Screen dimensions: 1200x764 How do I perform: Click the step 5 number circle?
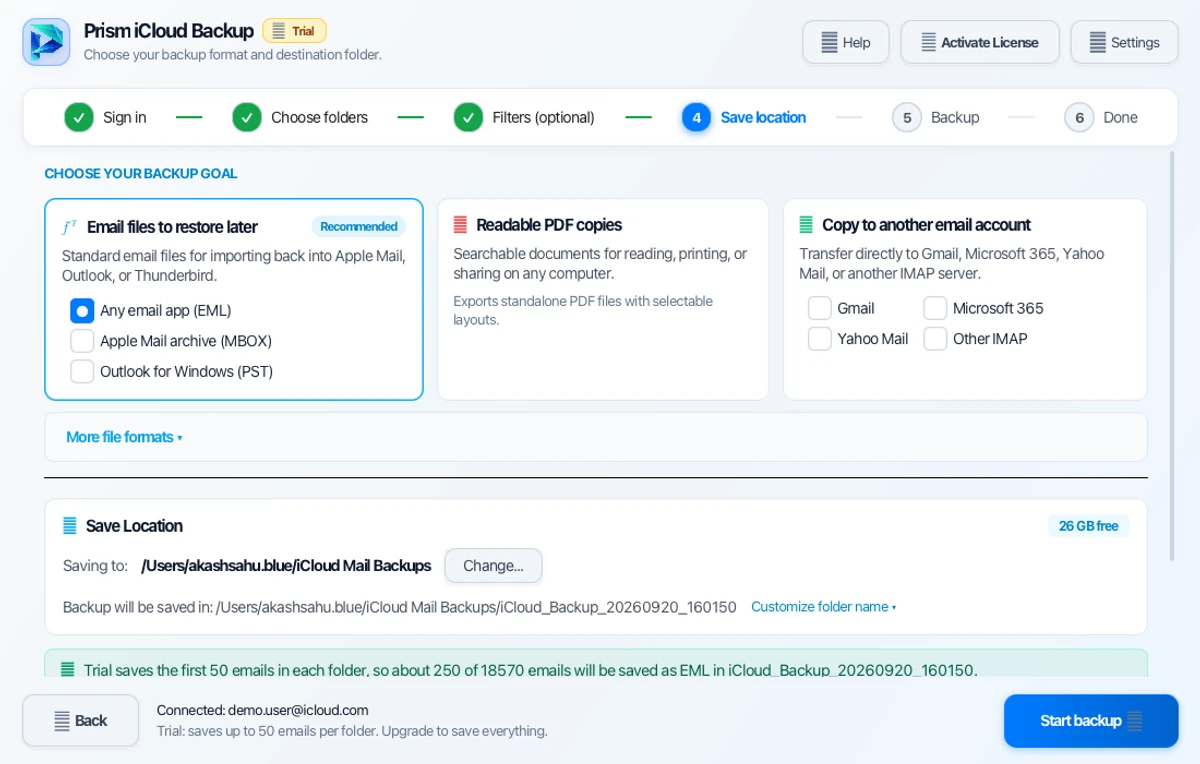point(907,117)
